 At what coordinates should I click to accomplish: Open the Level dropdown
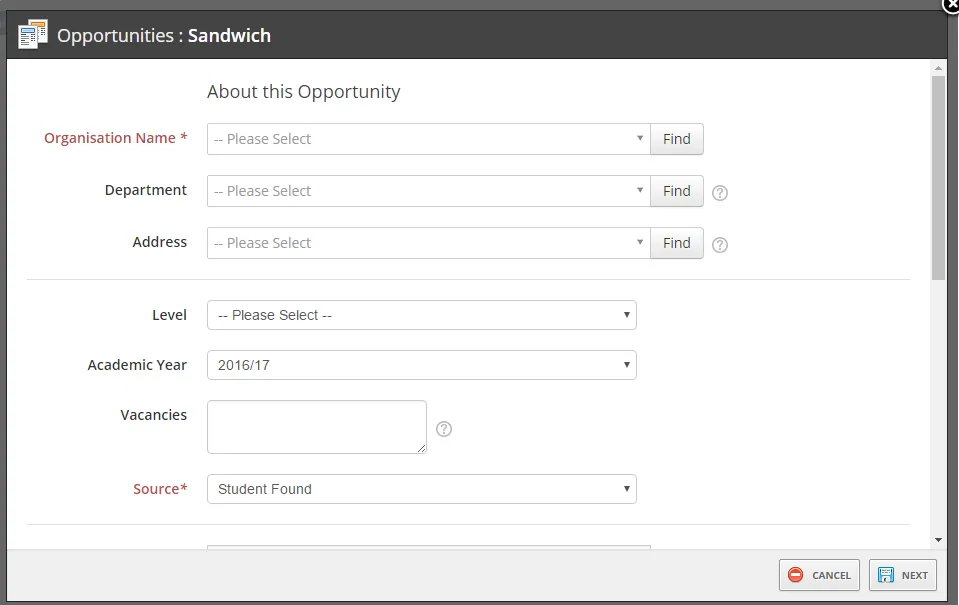421,315
